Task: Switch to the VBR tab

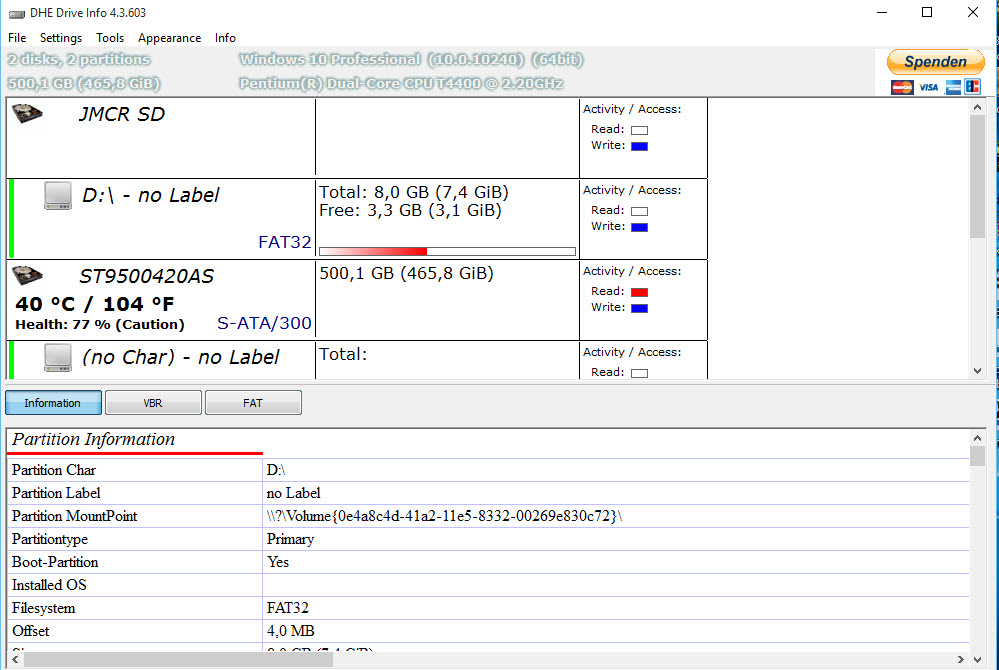Action: click(153, 403)
